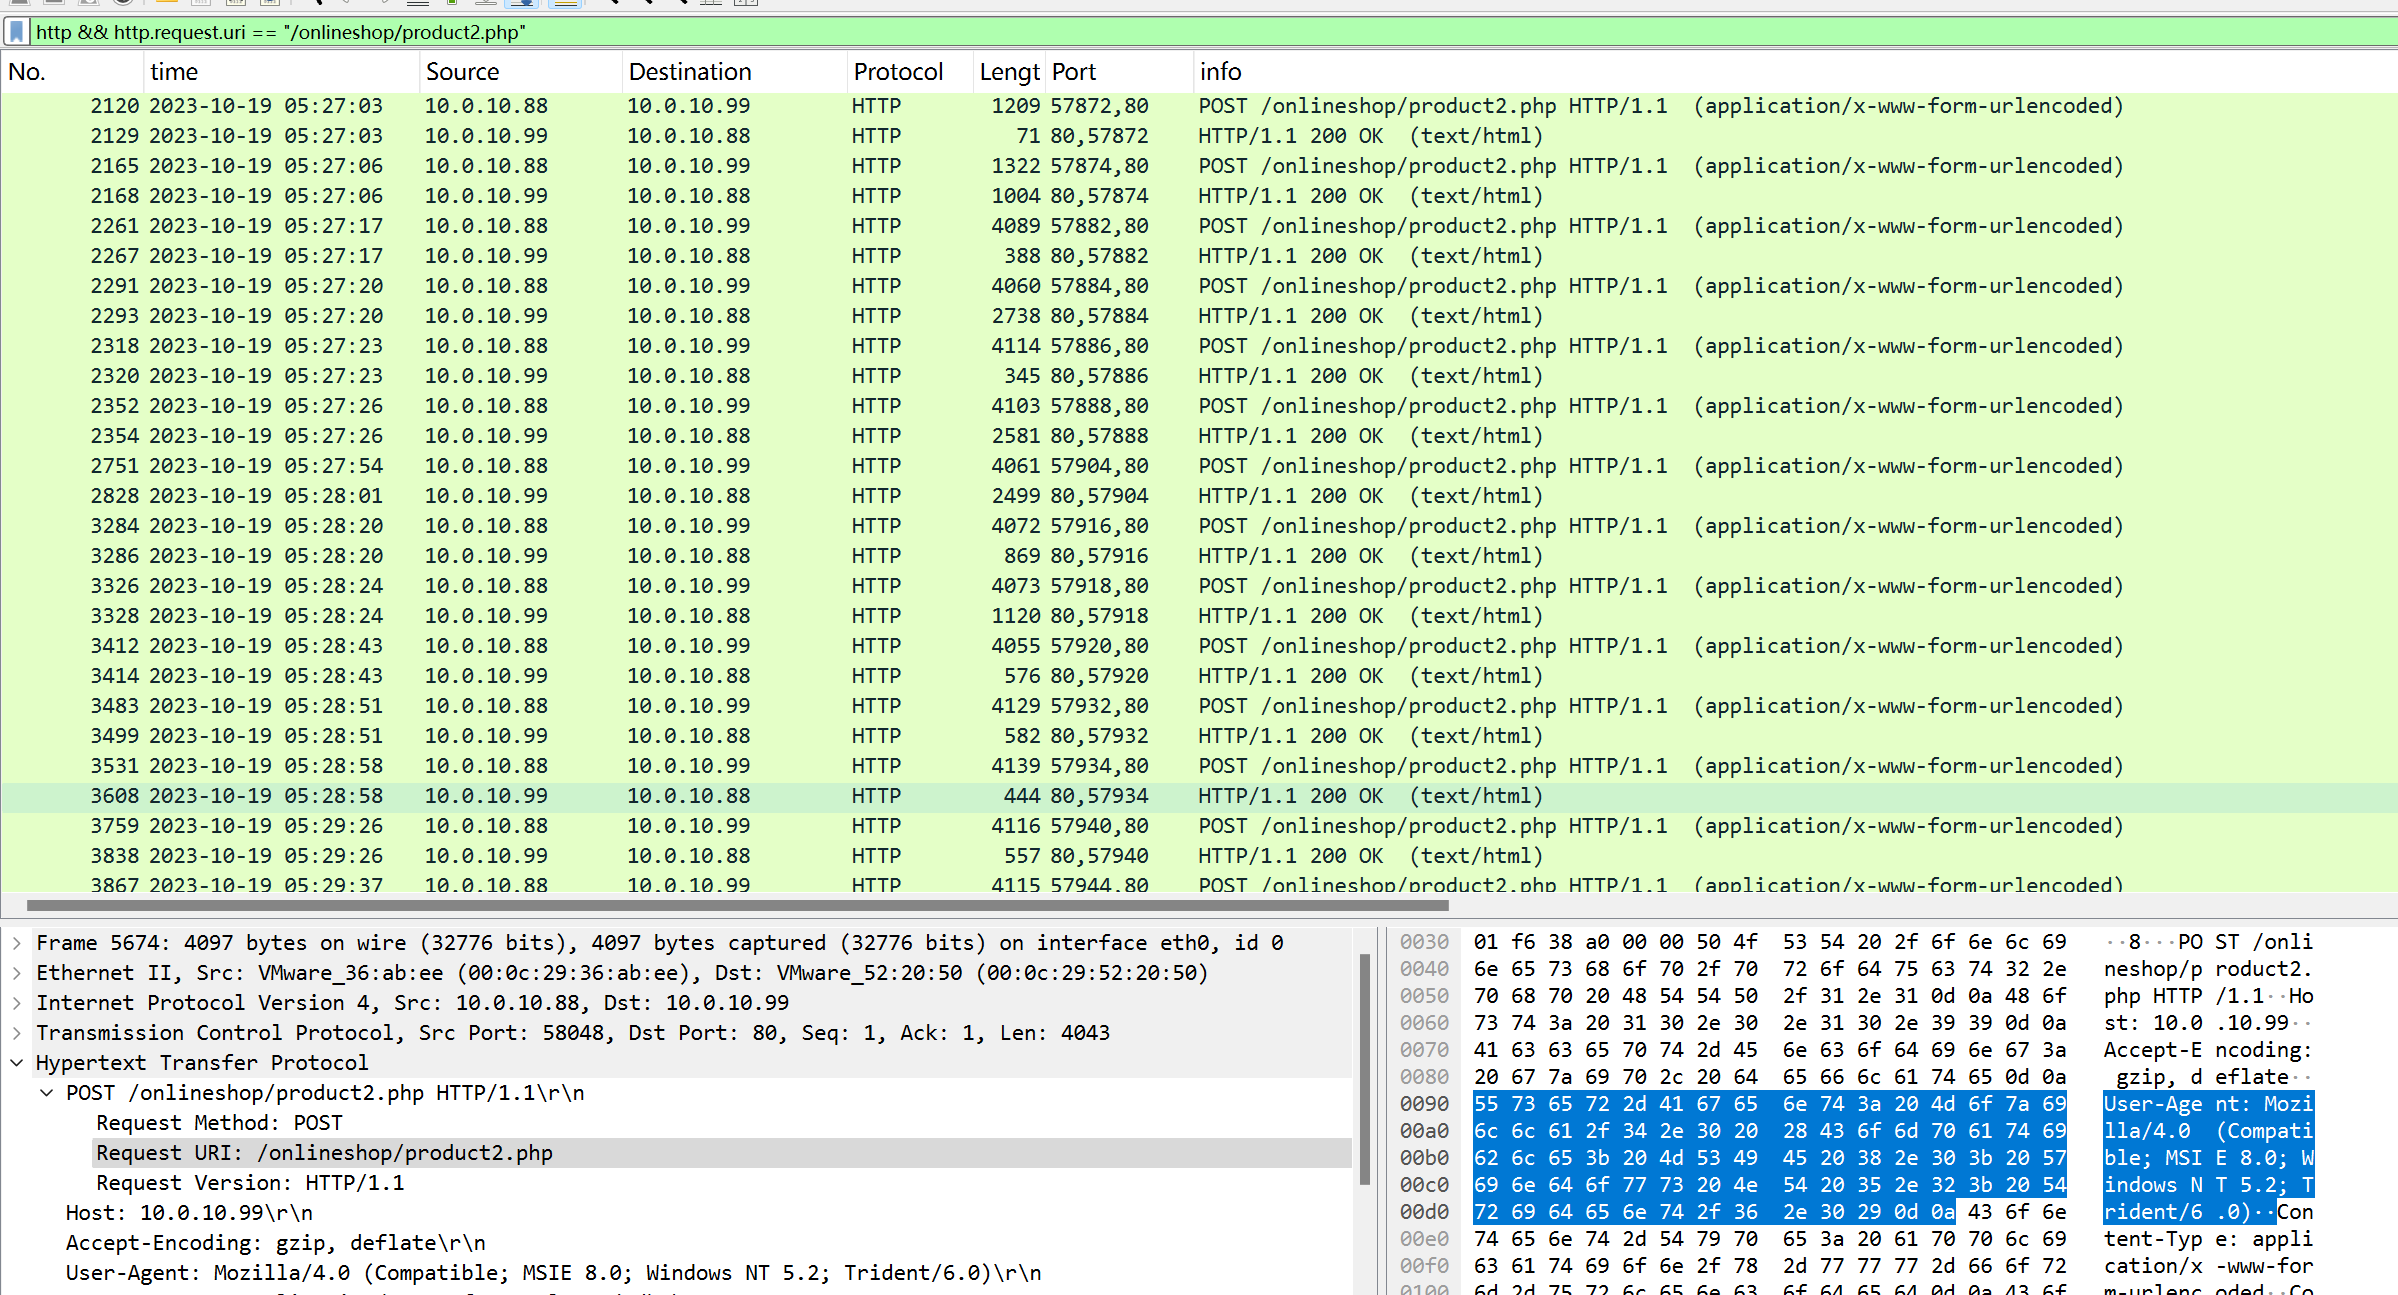Sort by the Port column header
2398x1295 pixels.
coord(1119,72)
